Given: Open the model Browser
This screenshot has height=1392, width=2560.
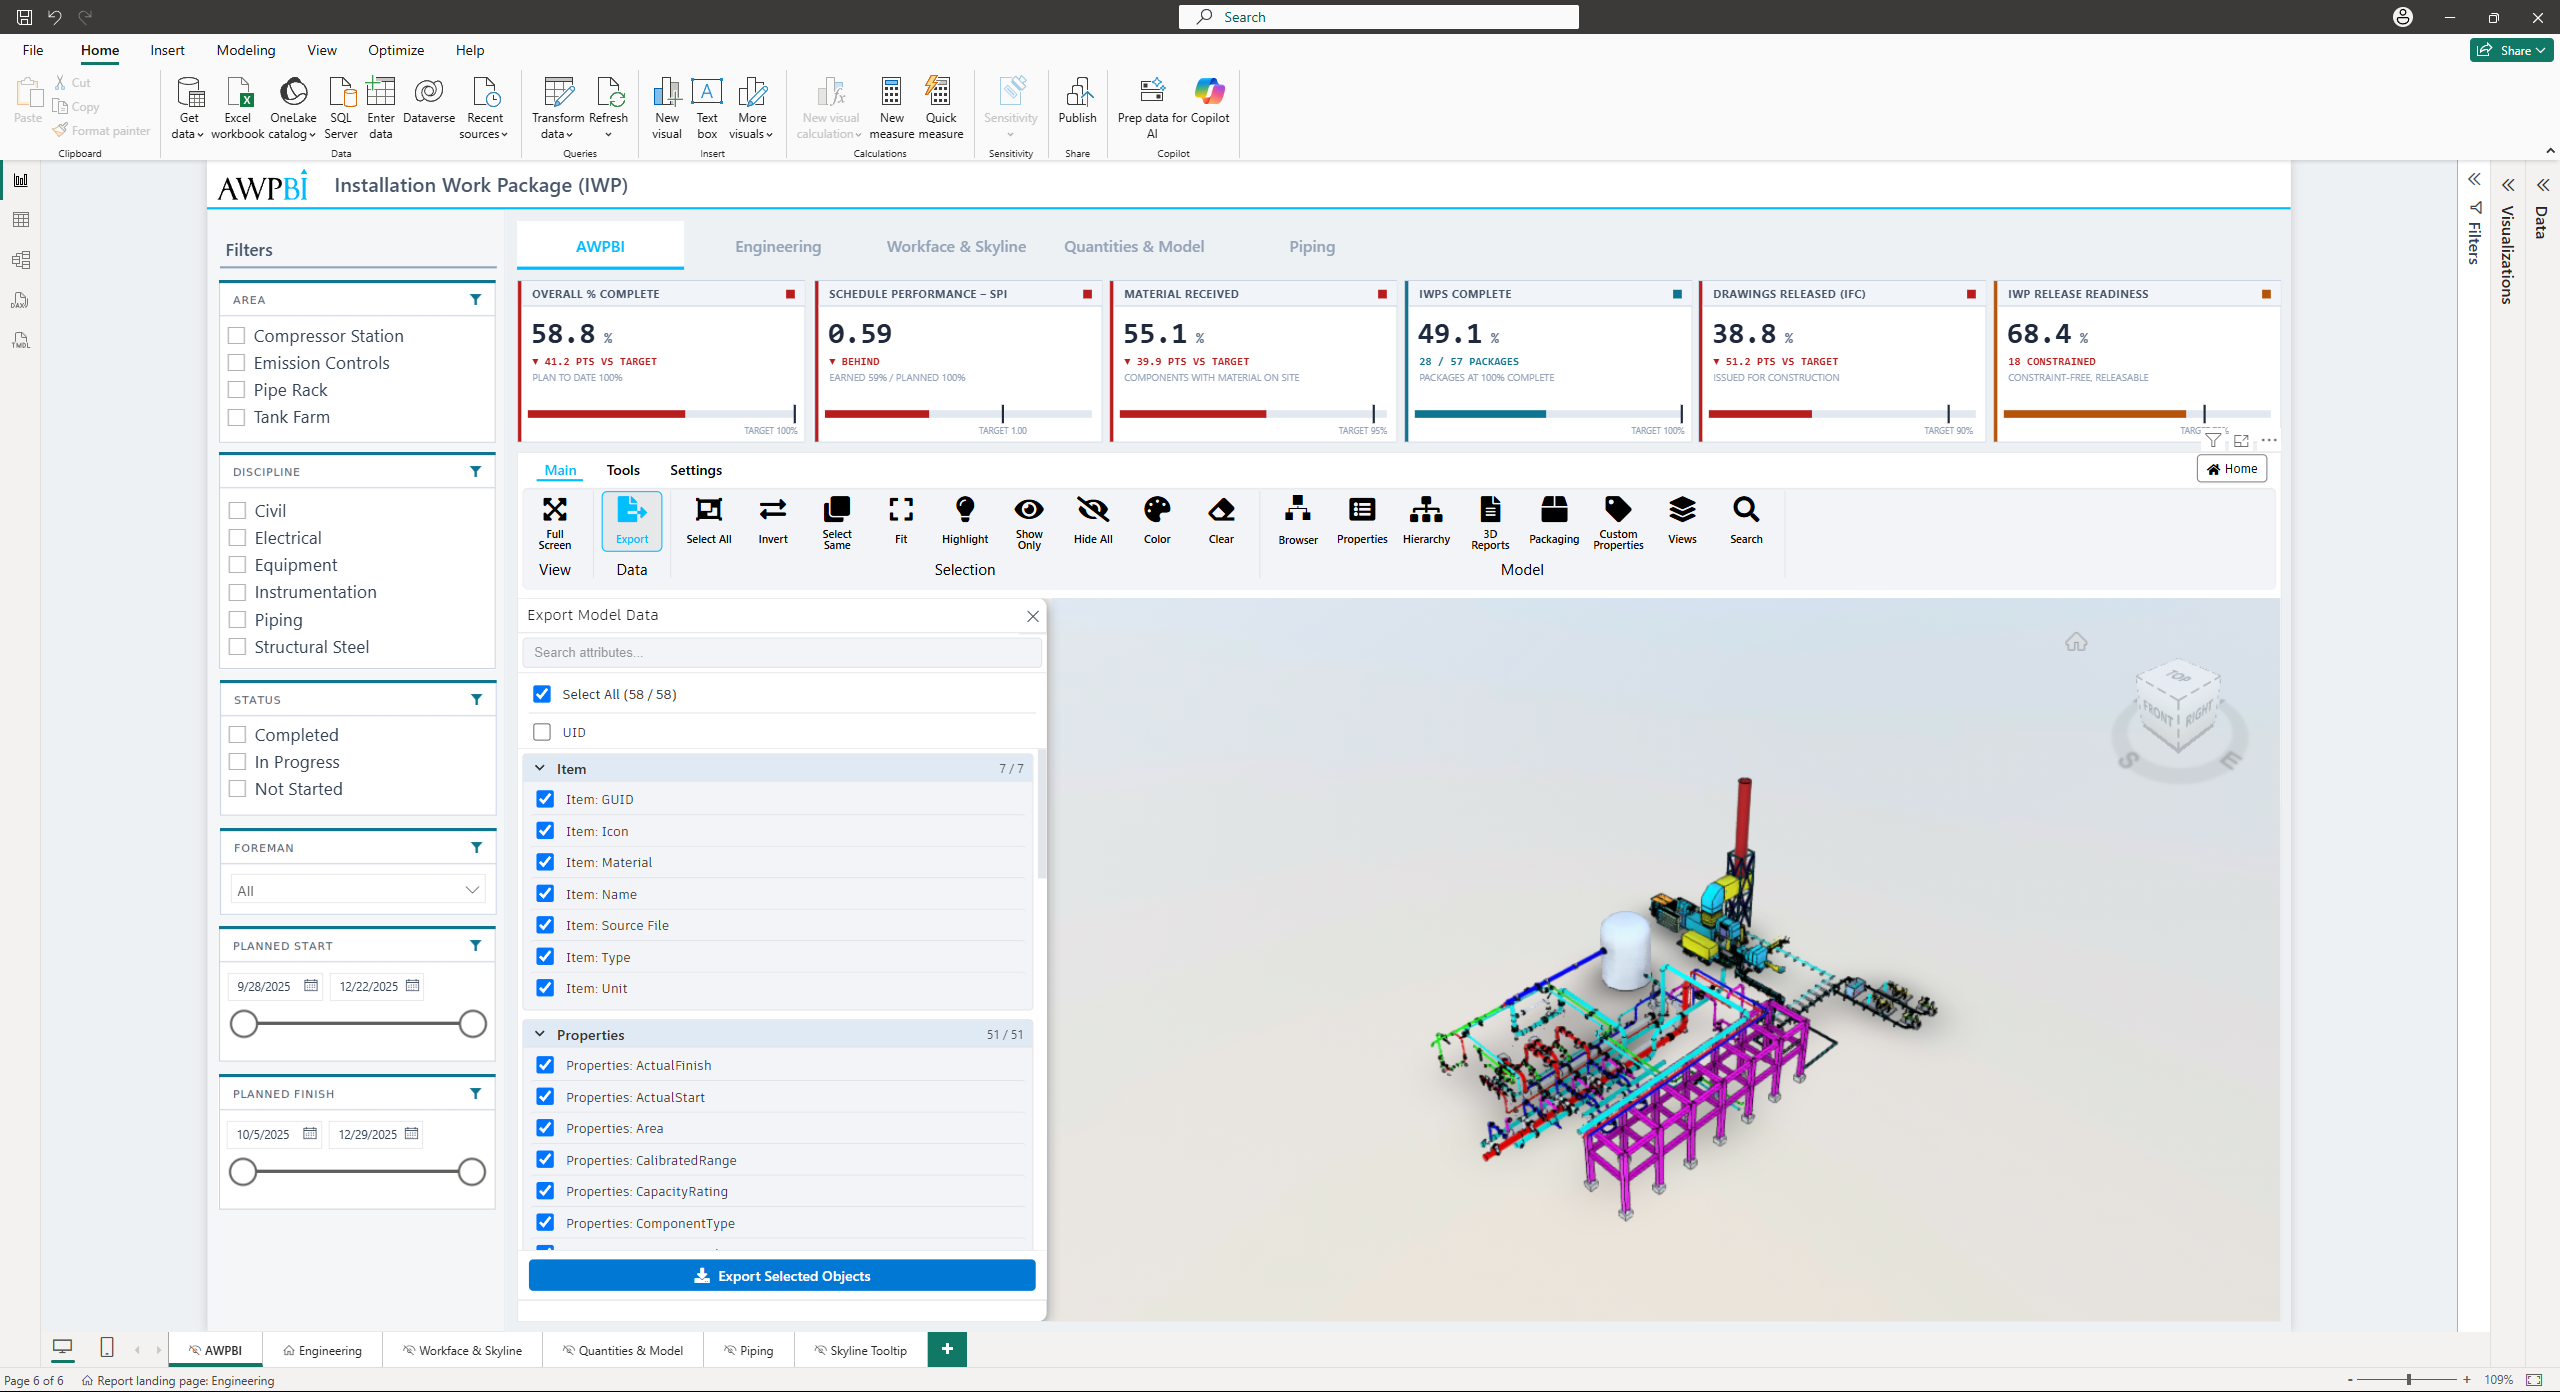Looking at the screenshot, I should coord(1298,522).
